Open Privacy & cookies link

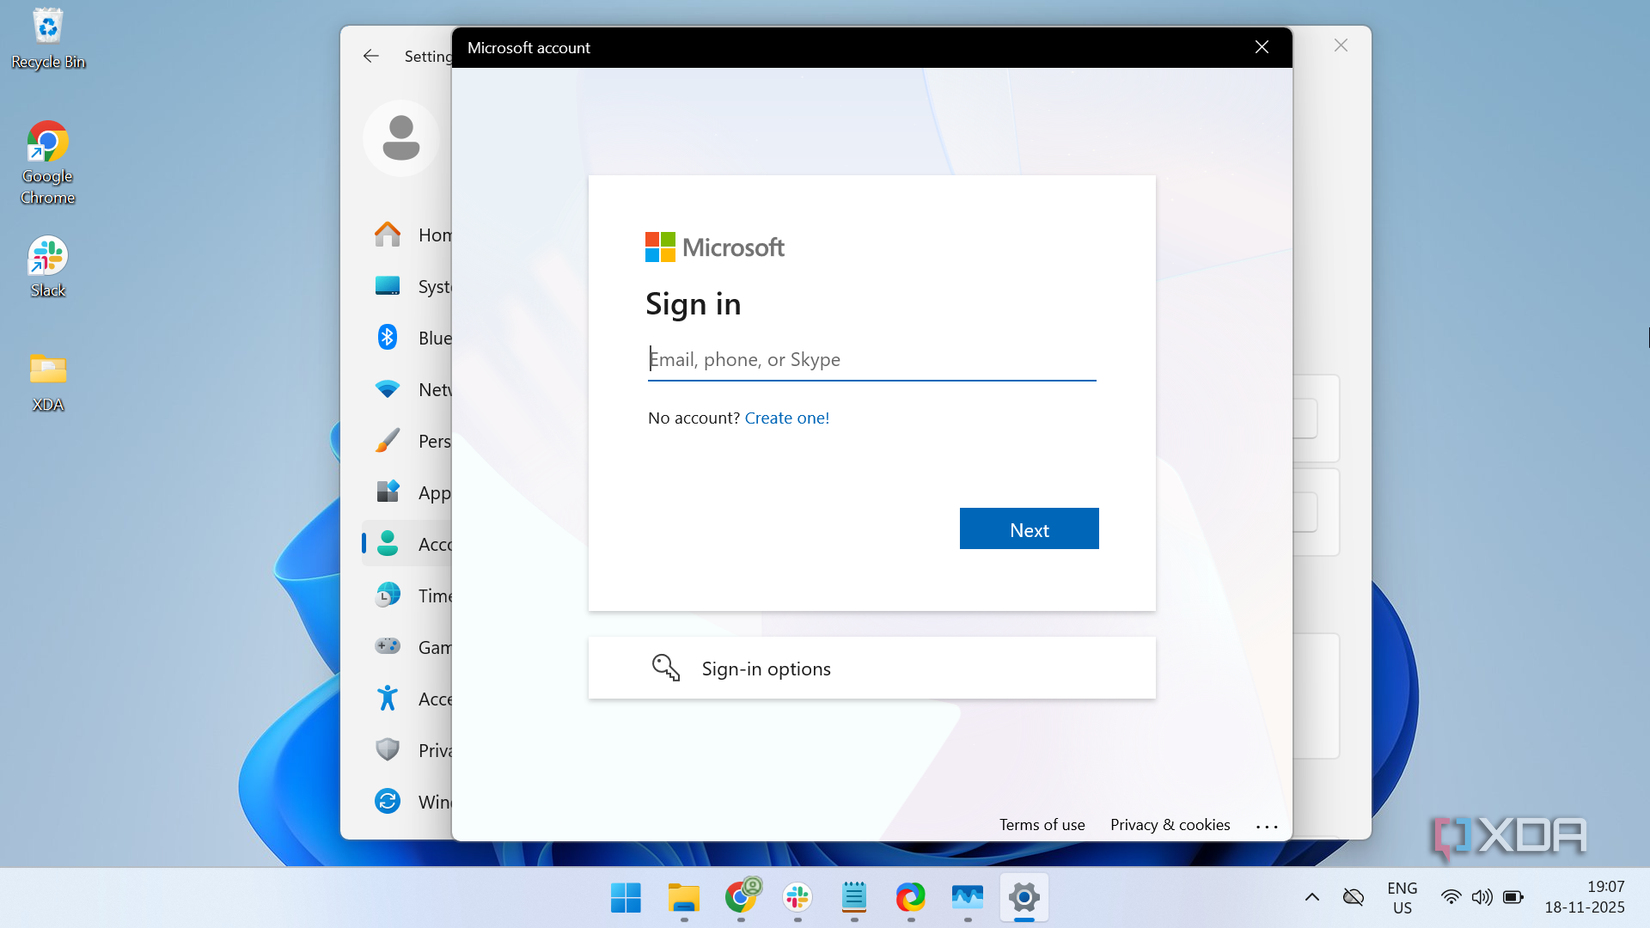click(1170, 825)
